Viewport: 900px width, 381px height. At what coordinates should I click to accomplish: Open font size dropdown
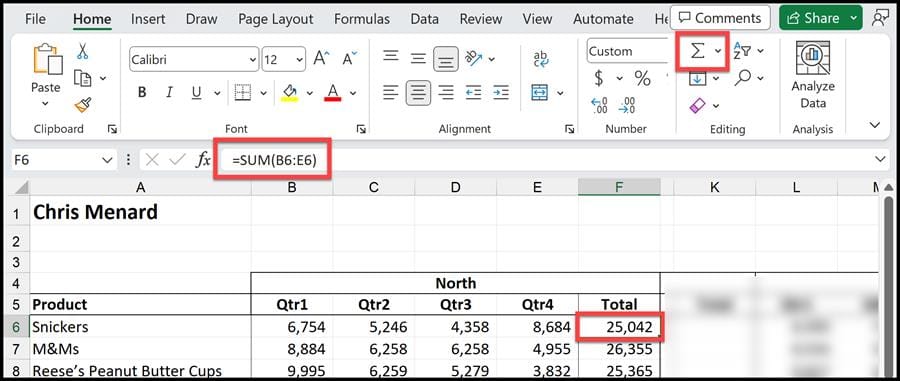click(x=300, y=60)
